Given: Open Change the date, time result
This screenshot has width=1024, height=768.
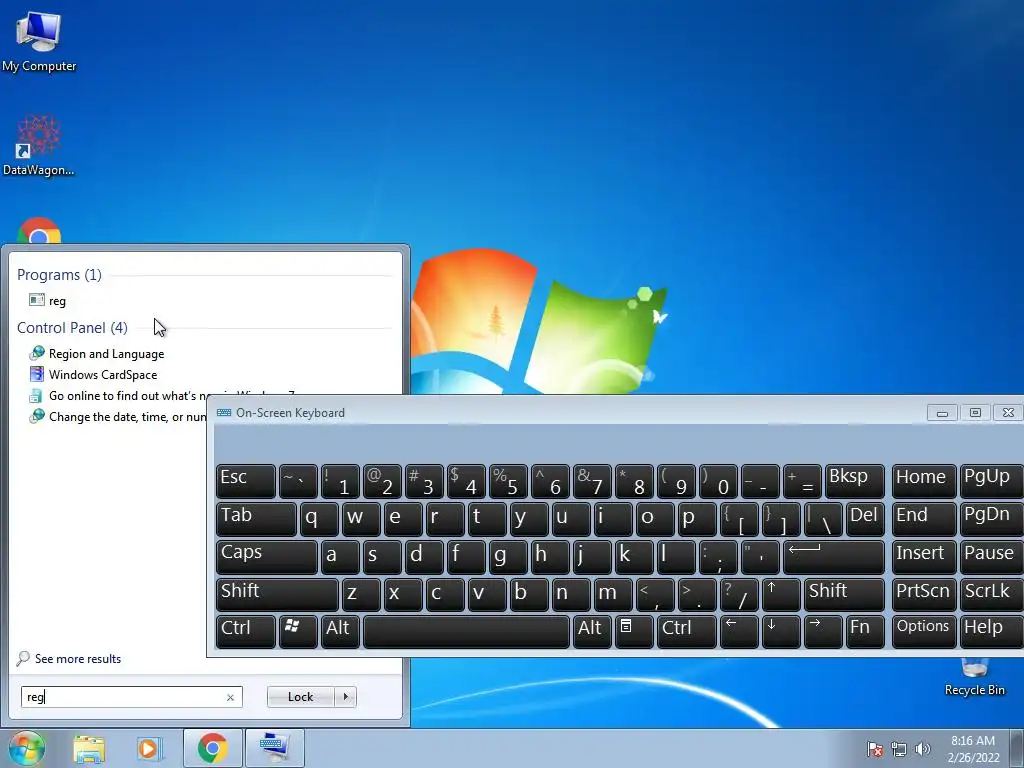Looking at the screenshot, I should coord(118,417).
